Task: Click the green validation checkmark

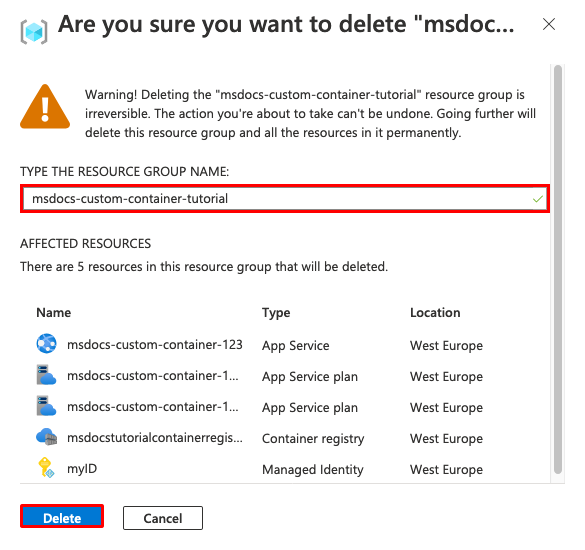Action: (x=538, y=199)
